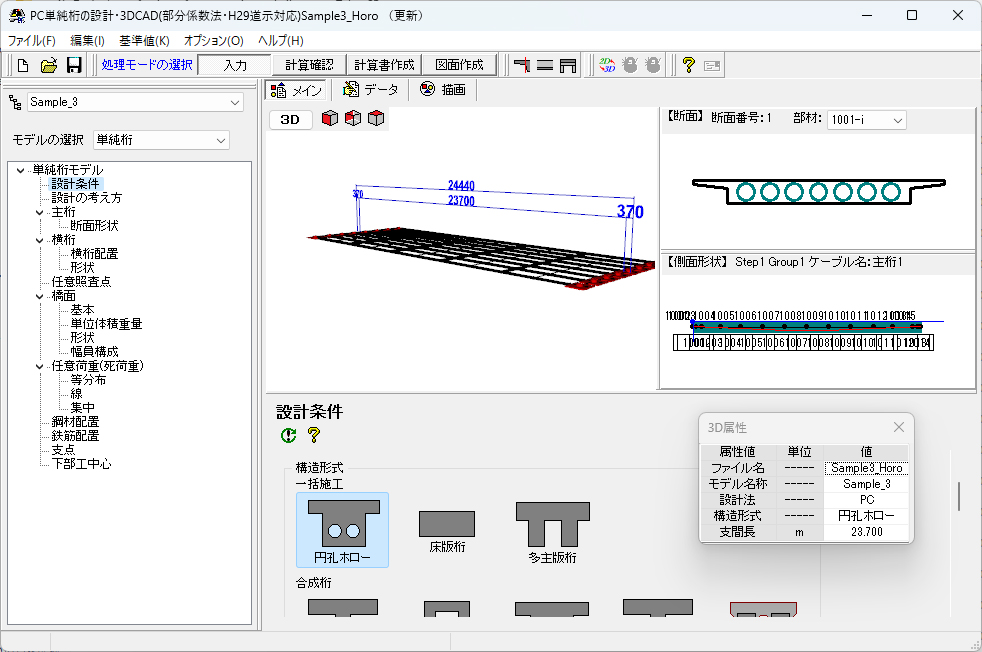Select 設計の考え方 in the tree
The width and height of the screenshot is (982, 652).
86,198
